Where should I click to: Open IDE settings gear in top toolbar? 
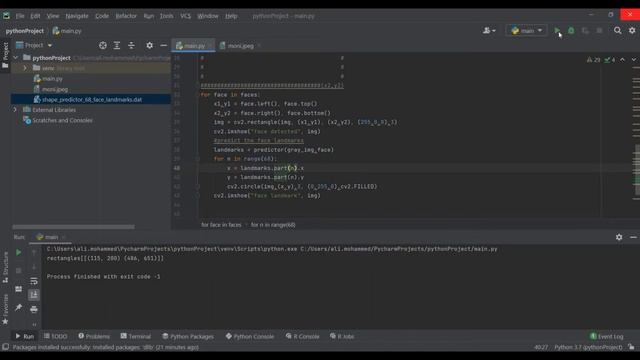pos(632,31)
